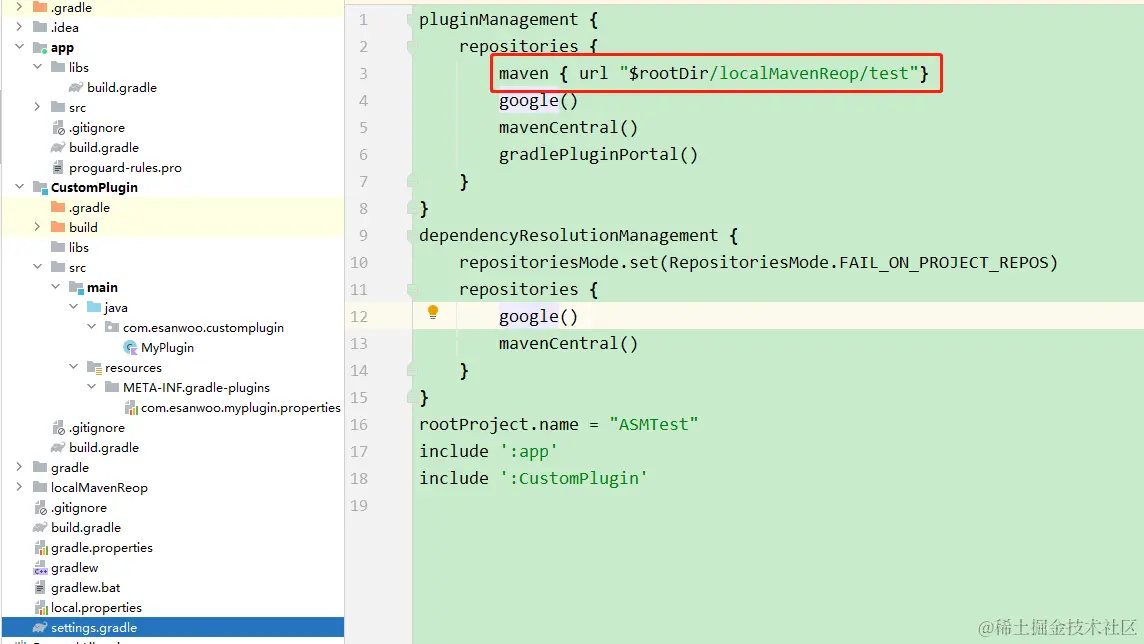Fold pluginManagement block at line 1

coord(411,20)
